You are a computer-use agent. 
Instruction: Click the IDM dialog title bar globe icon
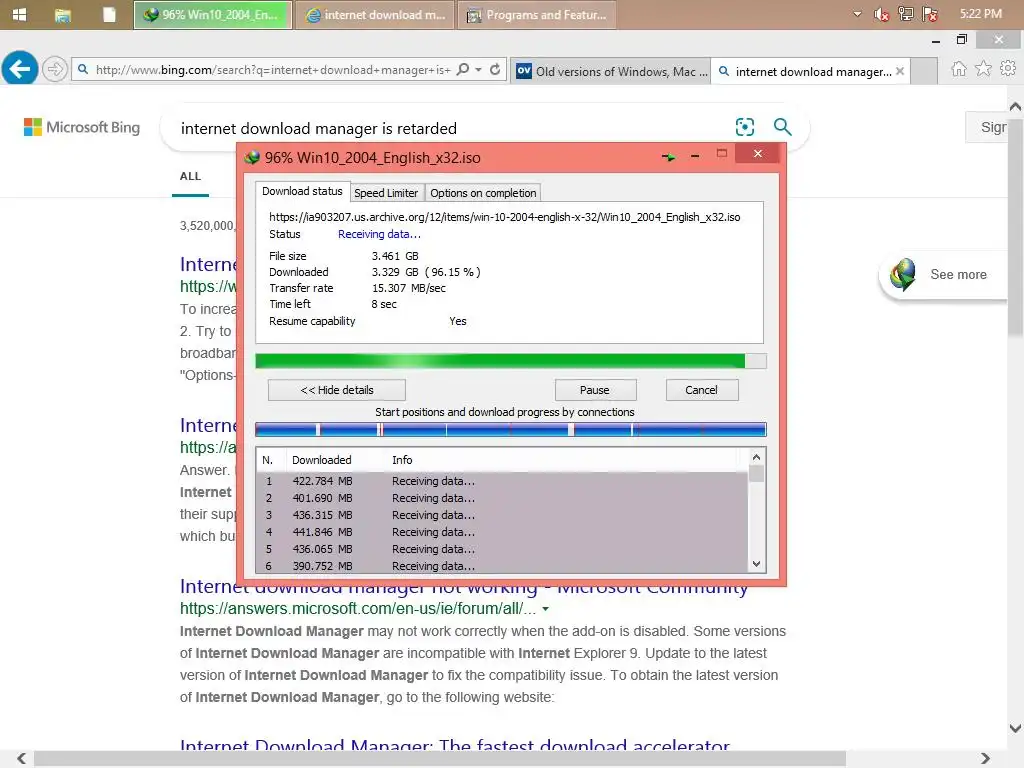click(x=252, y=157)
